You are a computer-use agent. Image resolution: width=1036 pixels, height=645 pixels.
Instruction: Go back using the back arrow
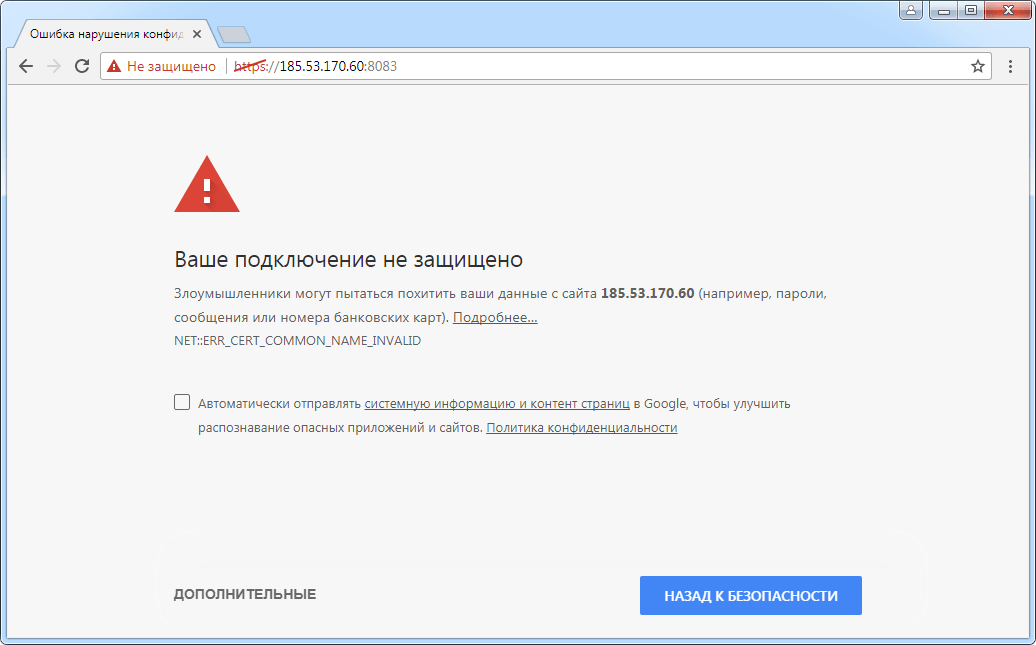pos(26,66)
